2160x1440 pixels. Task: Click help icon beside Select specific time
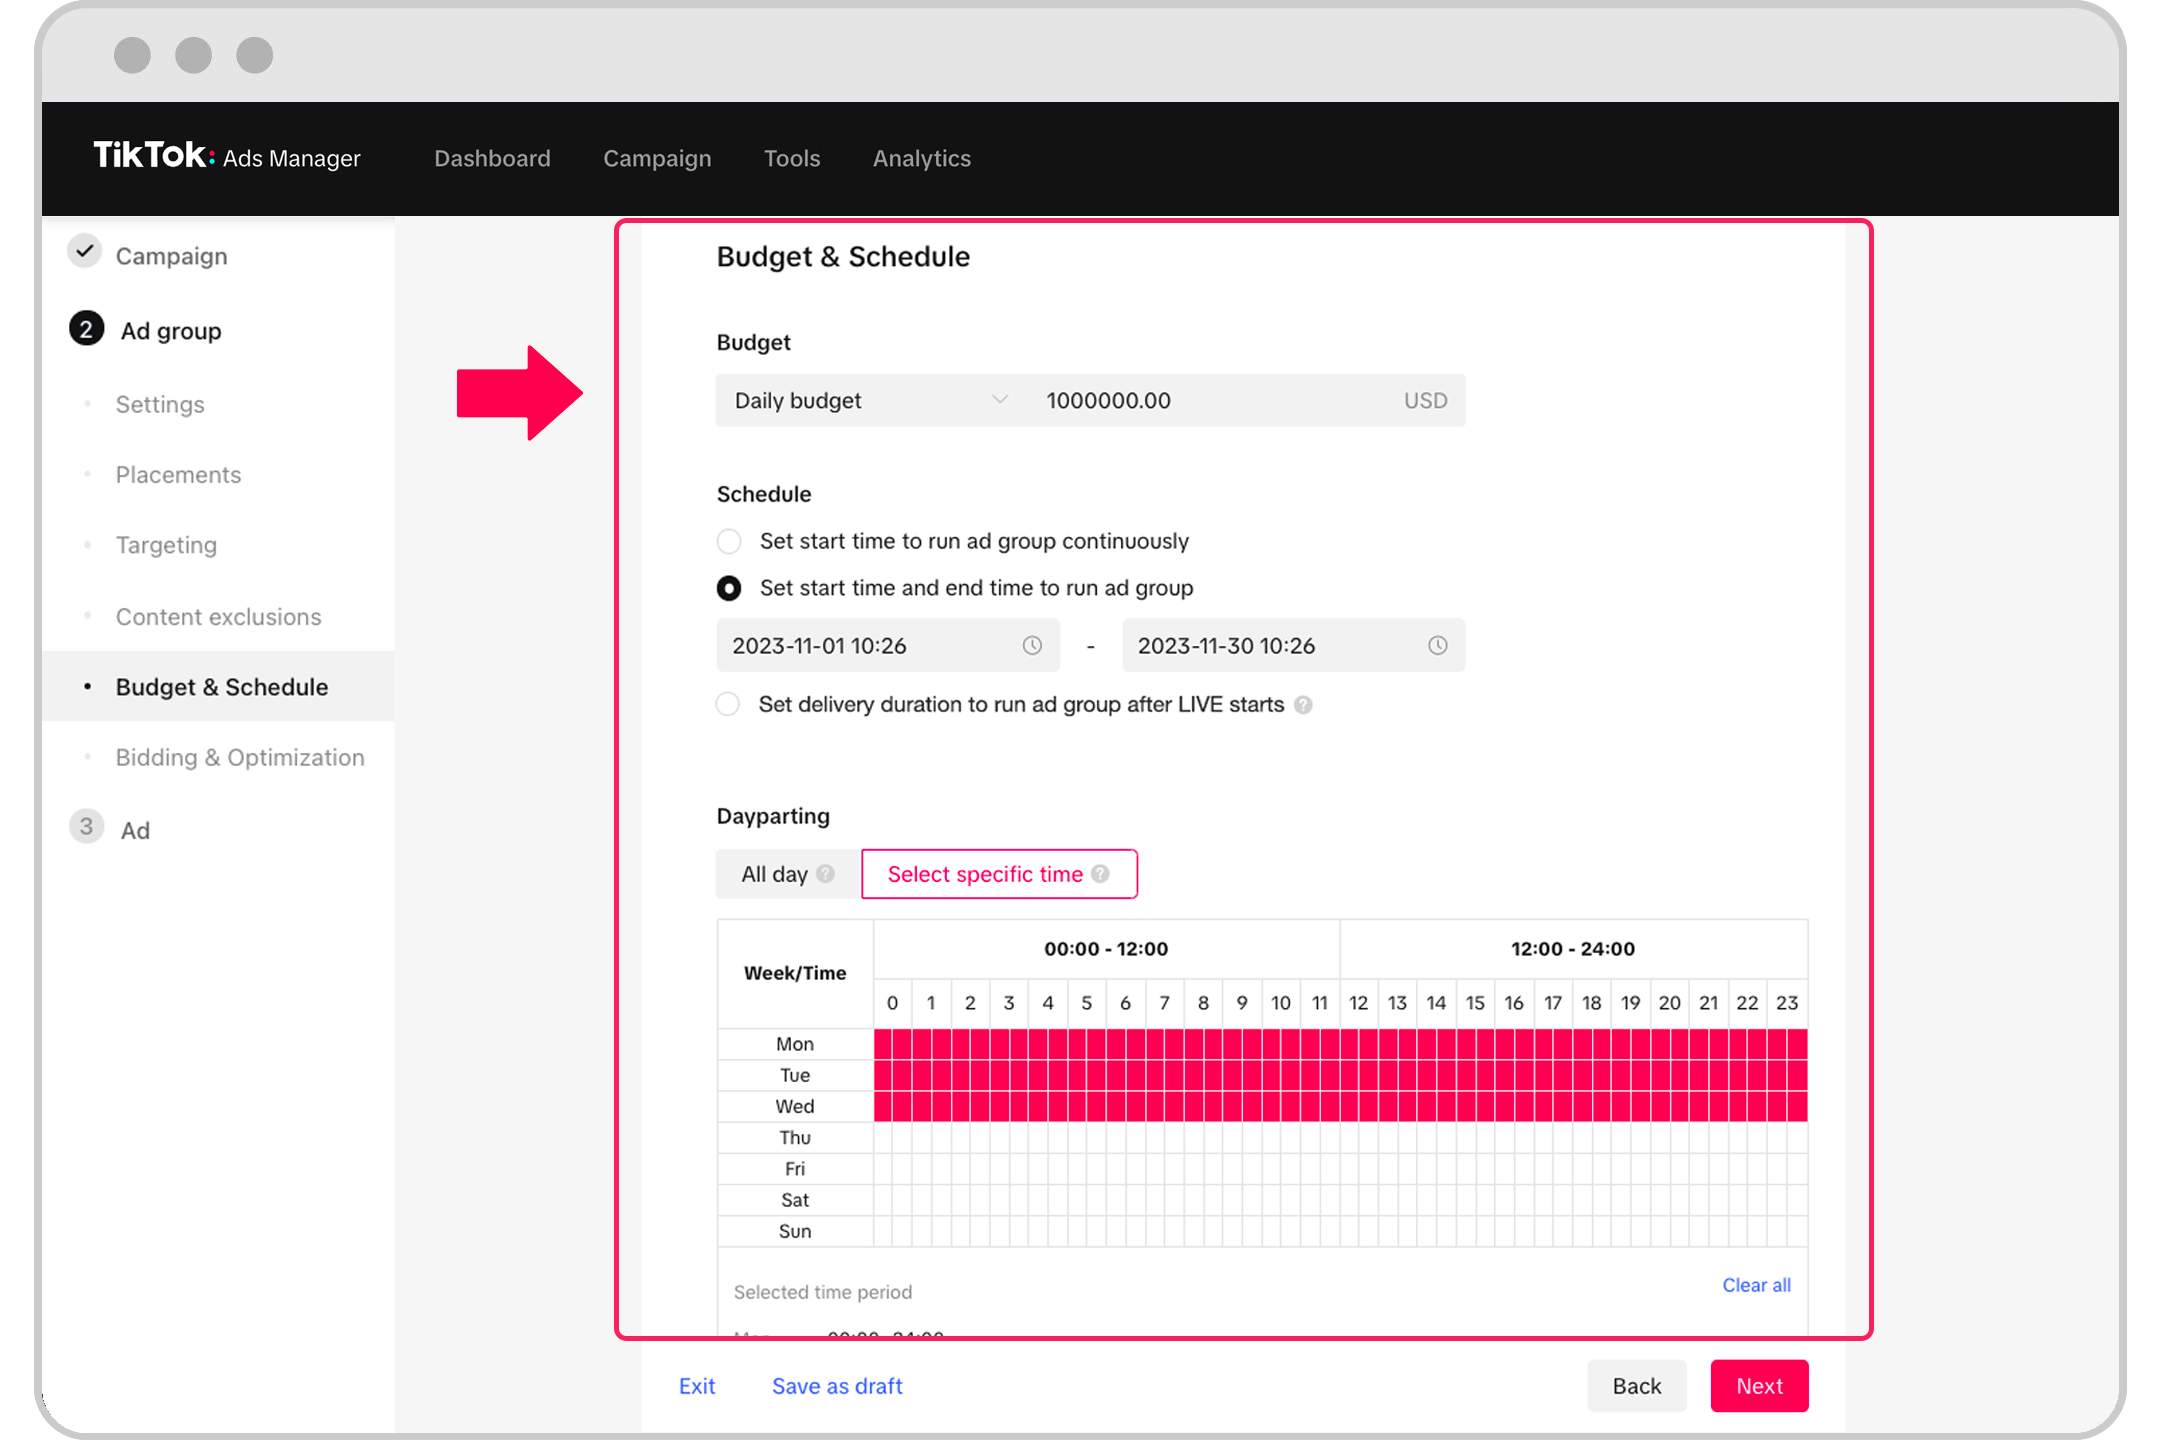[x=1101, y=874]
